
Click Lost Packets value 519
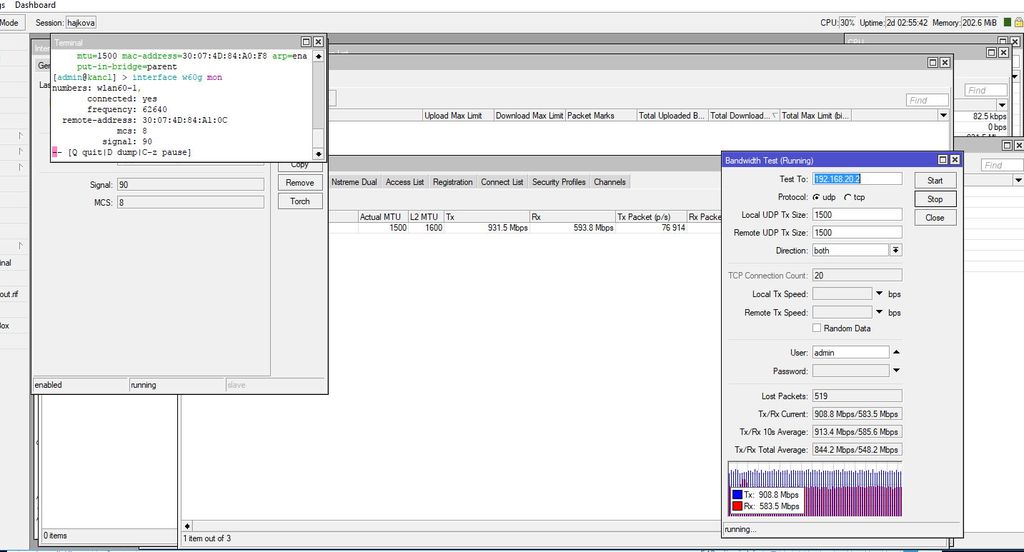[857, 396]
